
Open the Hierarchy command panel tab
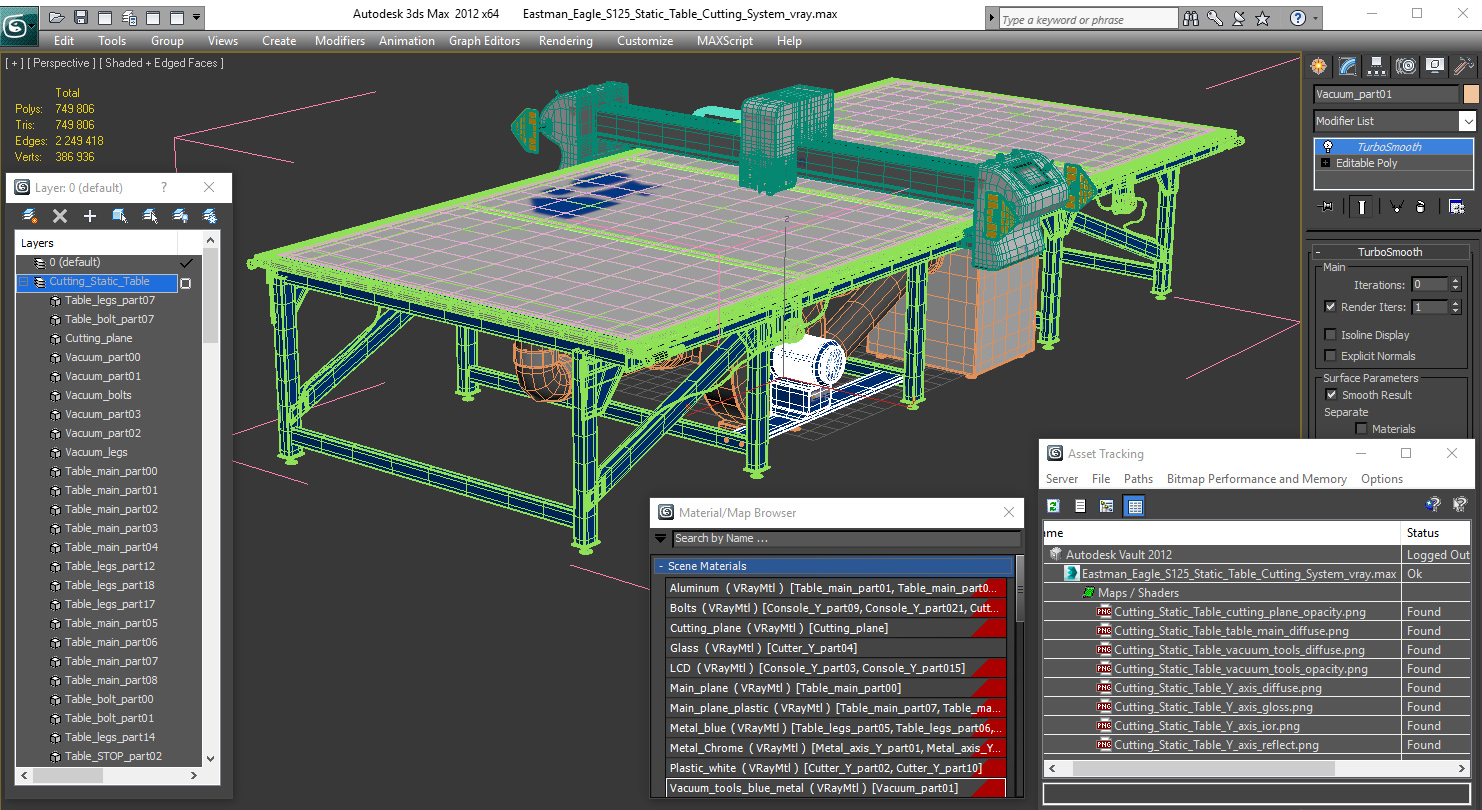[x=1377, y=66]
